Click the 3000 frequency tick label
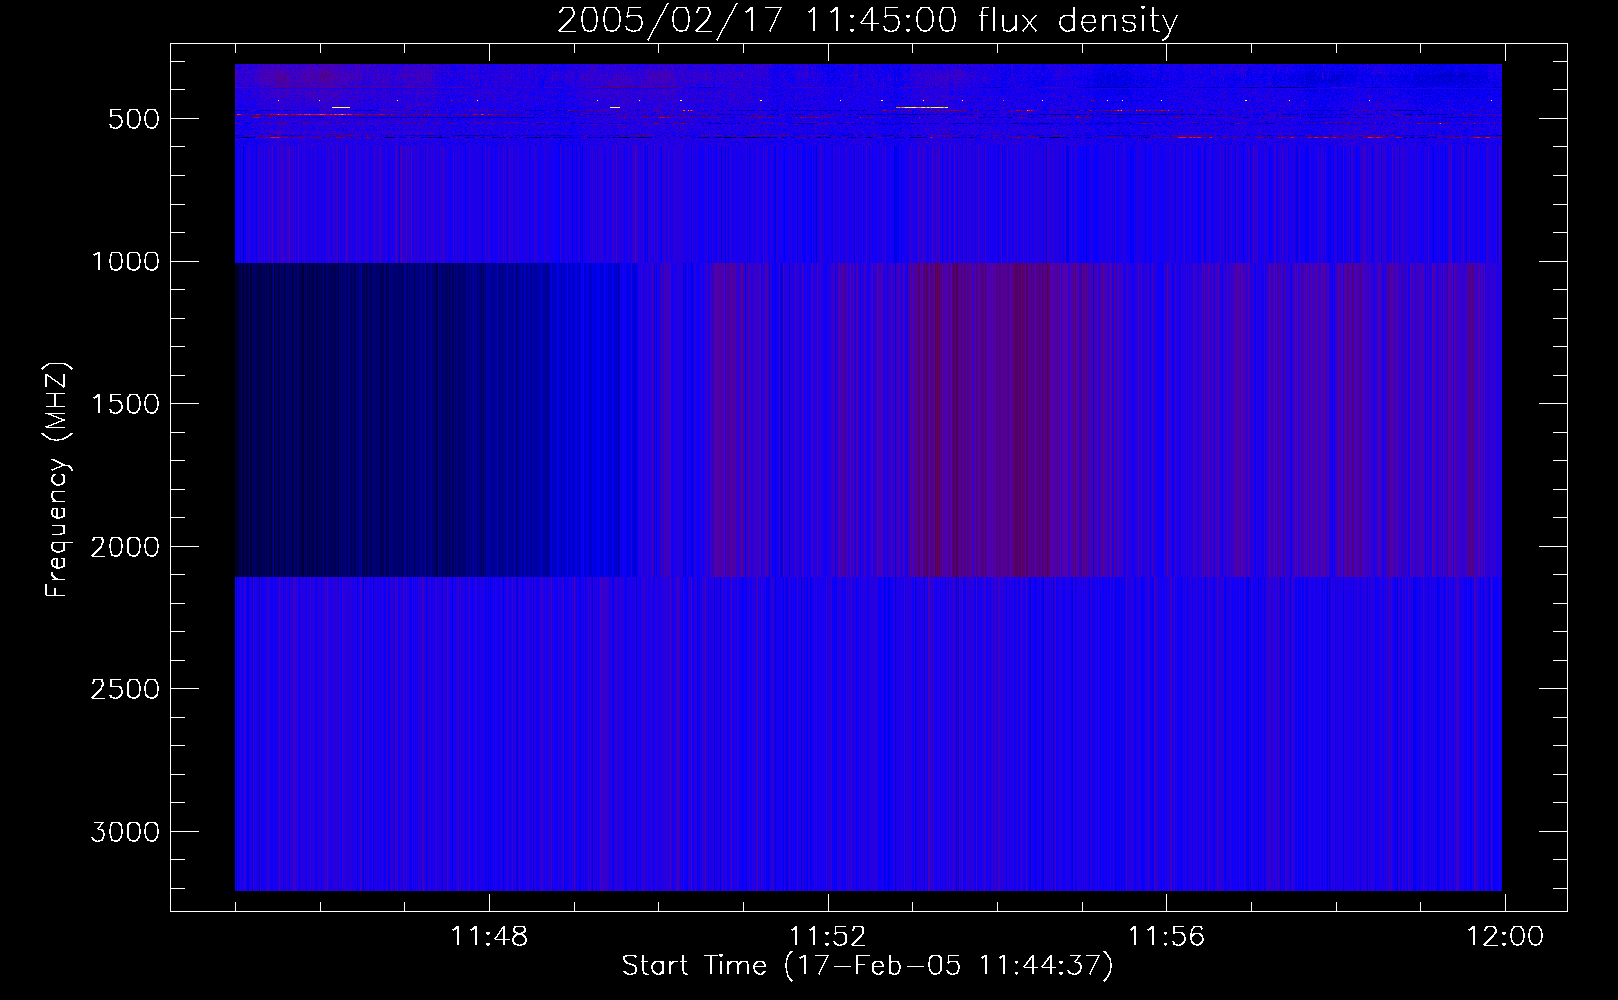Viewport: 1618px width, 1000px height. [x=125, y=832]
